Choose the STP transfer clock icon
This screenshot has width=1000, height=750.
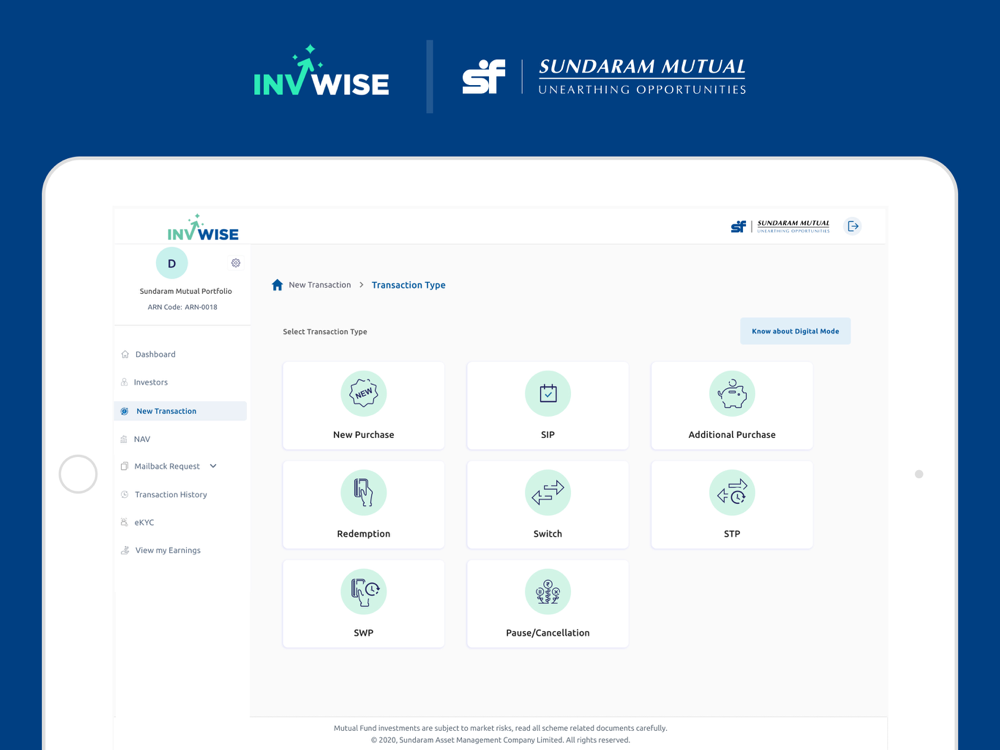click(732, 492)
